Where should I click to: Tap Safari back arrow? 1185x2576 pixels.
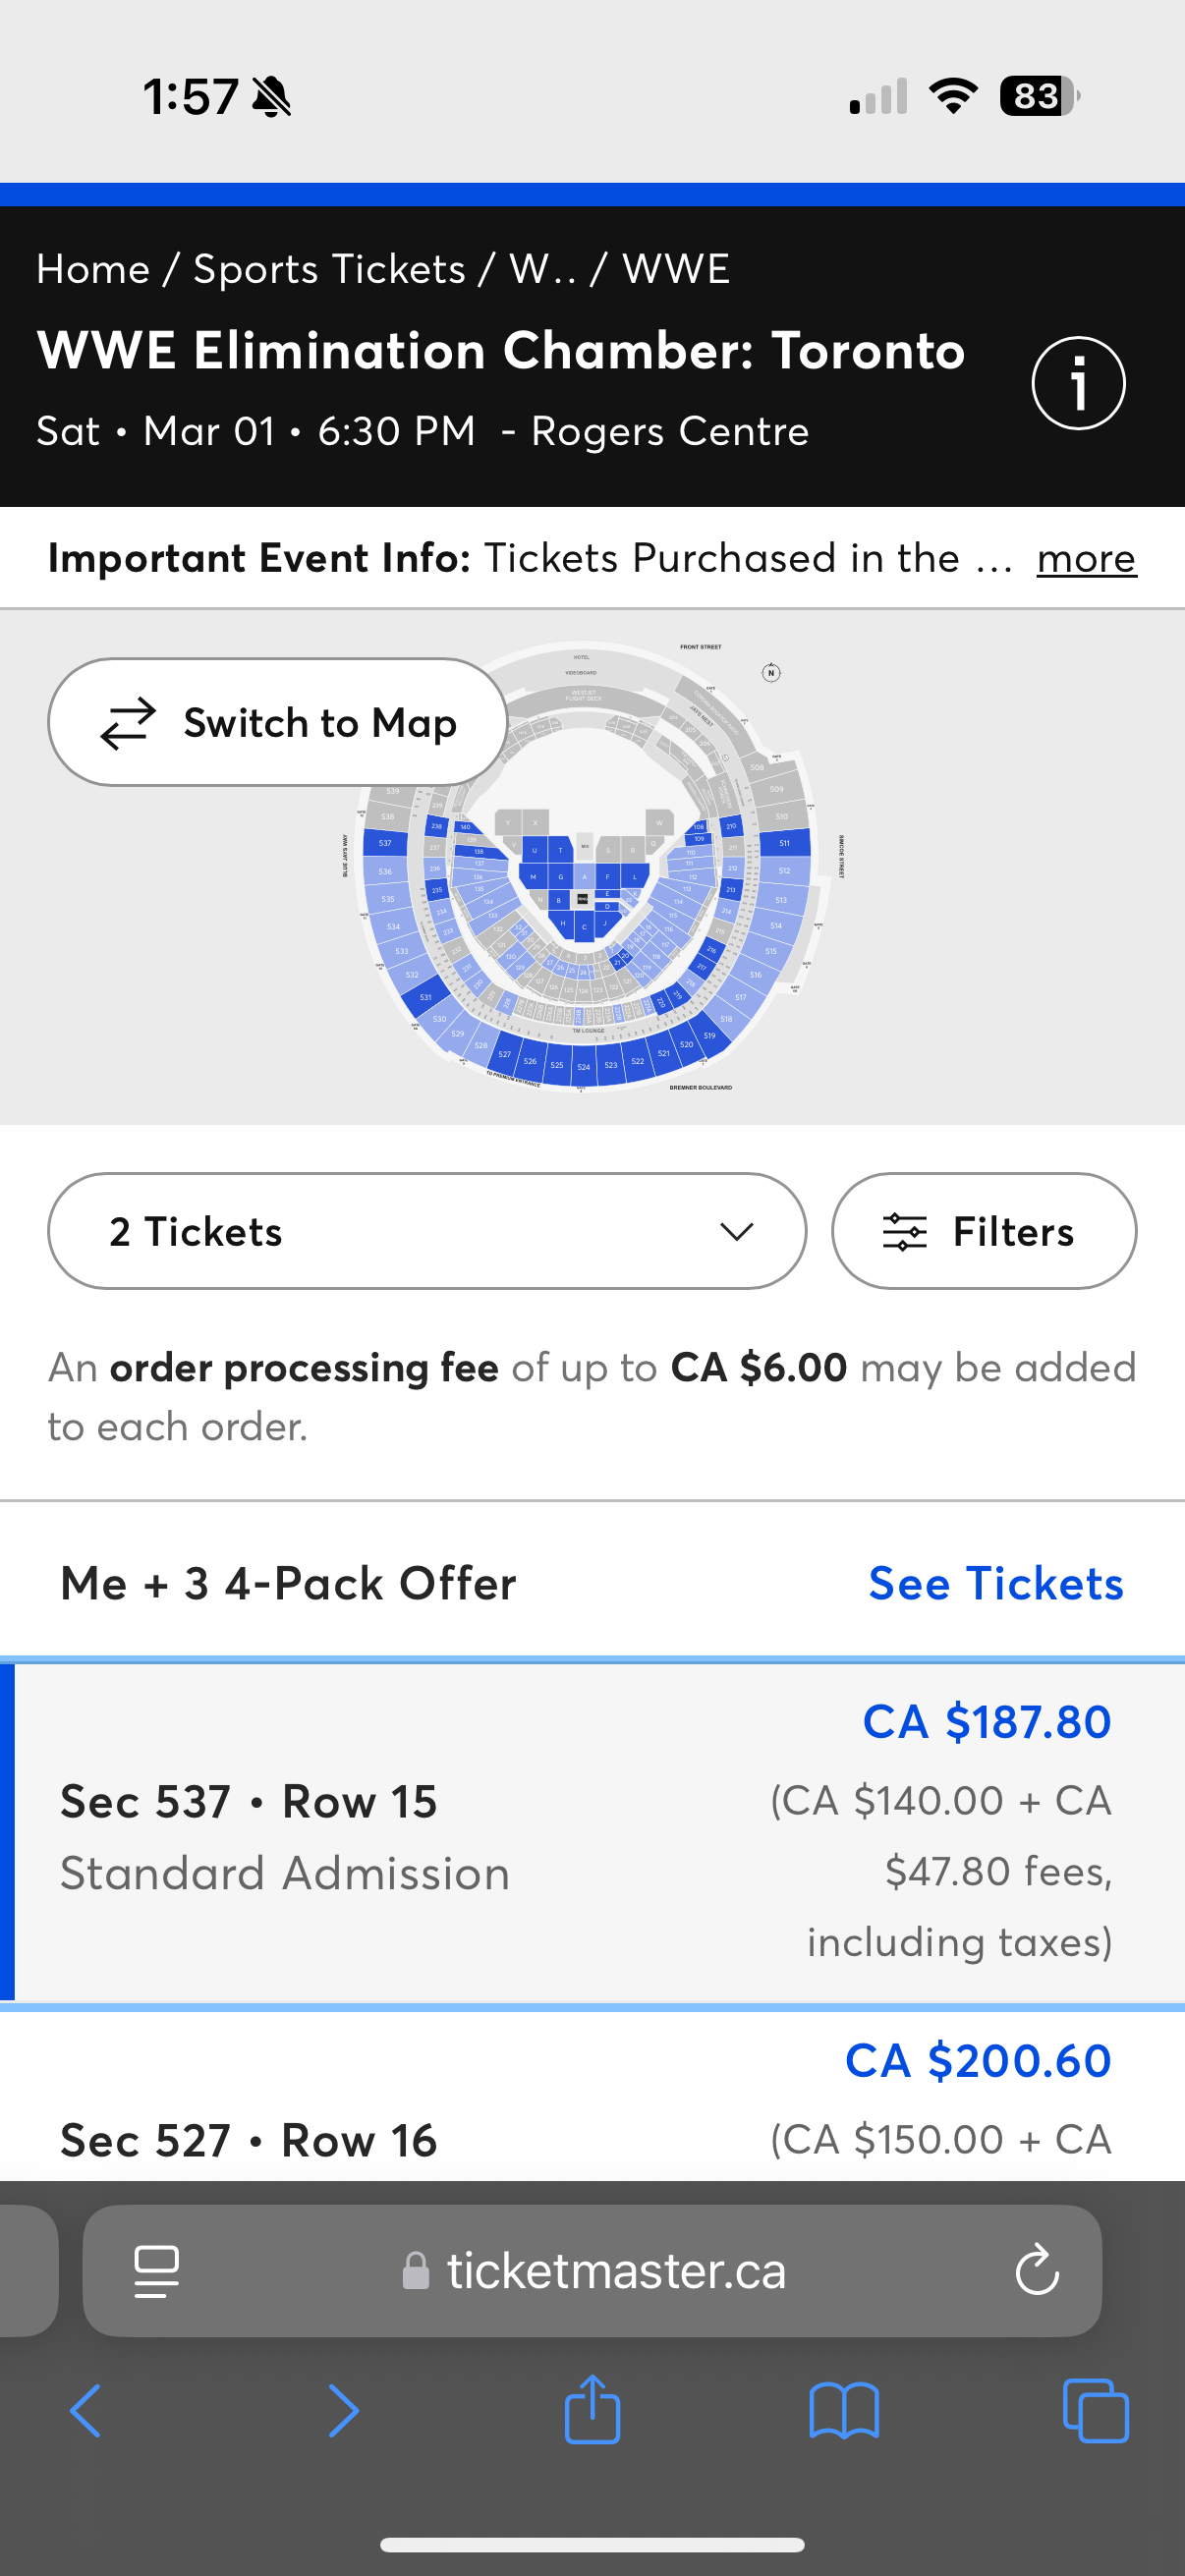point(86,2411)
